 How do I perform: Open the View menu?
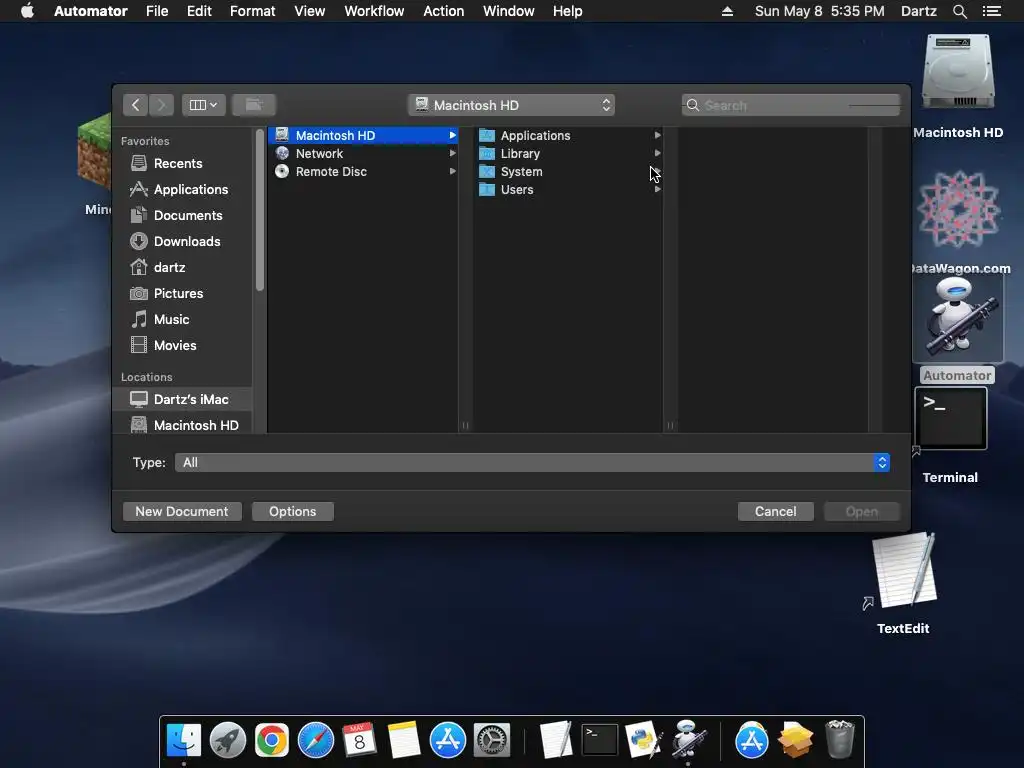(310, 11)
